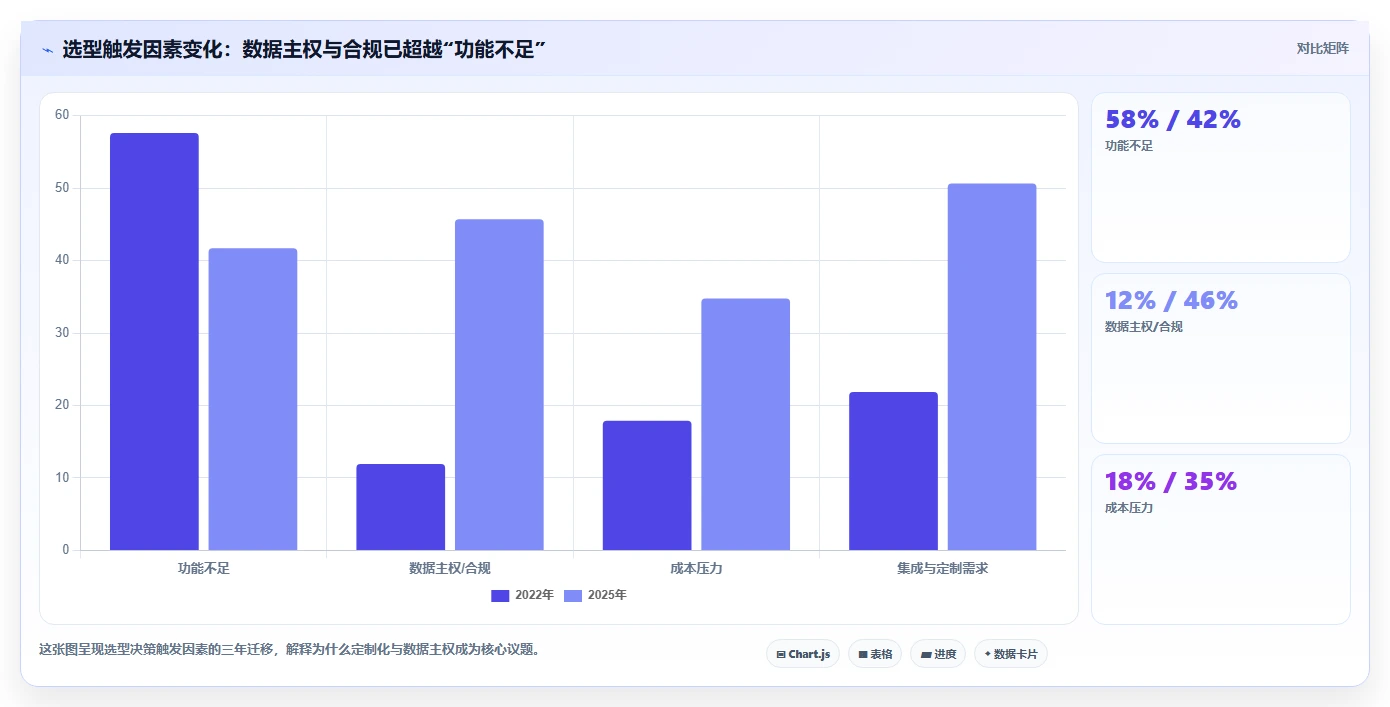The width and height of the screenshot is (1390, 707).
Task: Click the chart title heading text
Action: point(304,49)
